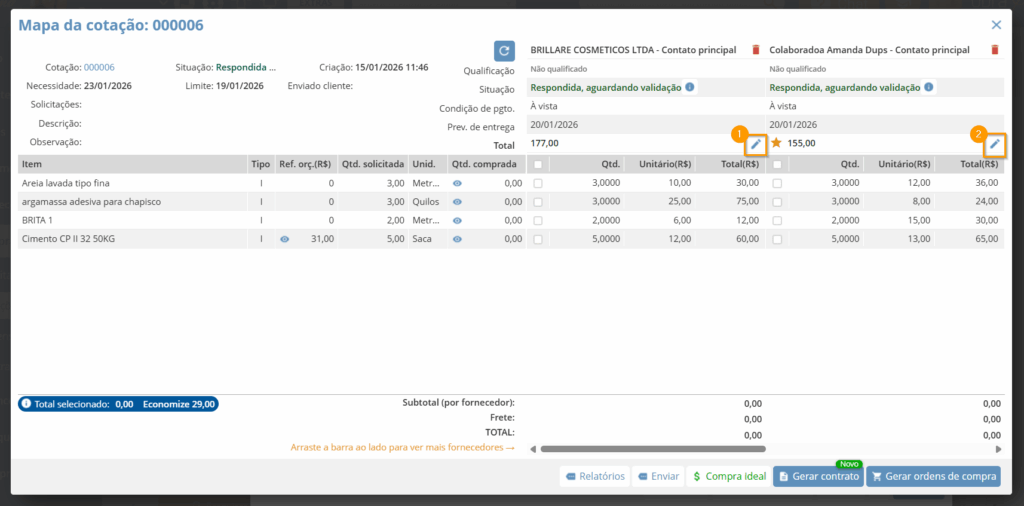Click the Compra ideal button

pos(728,477)
